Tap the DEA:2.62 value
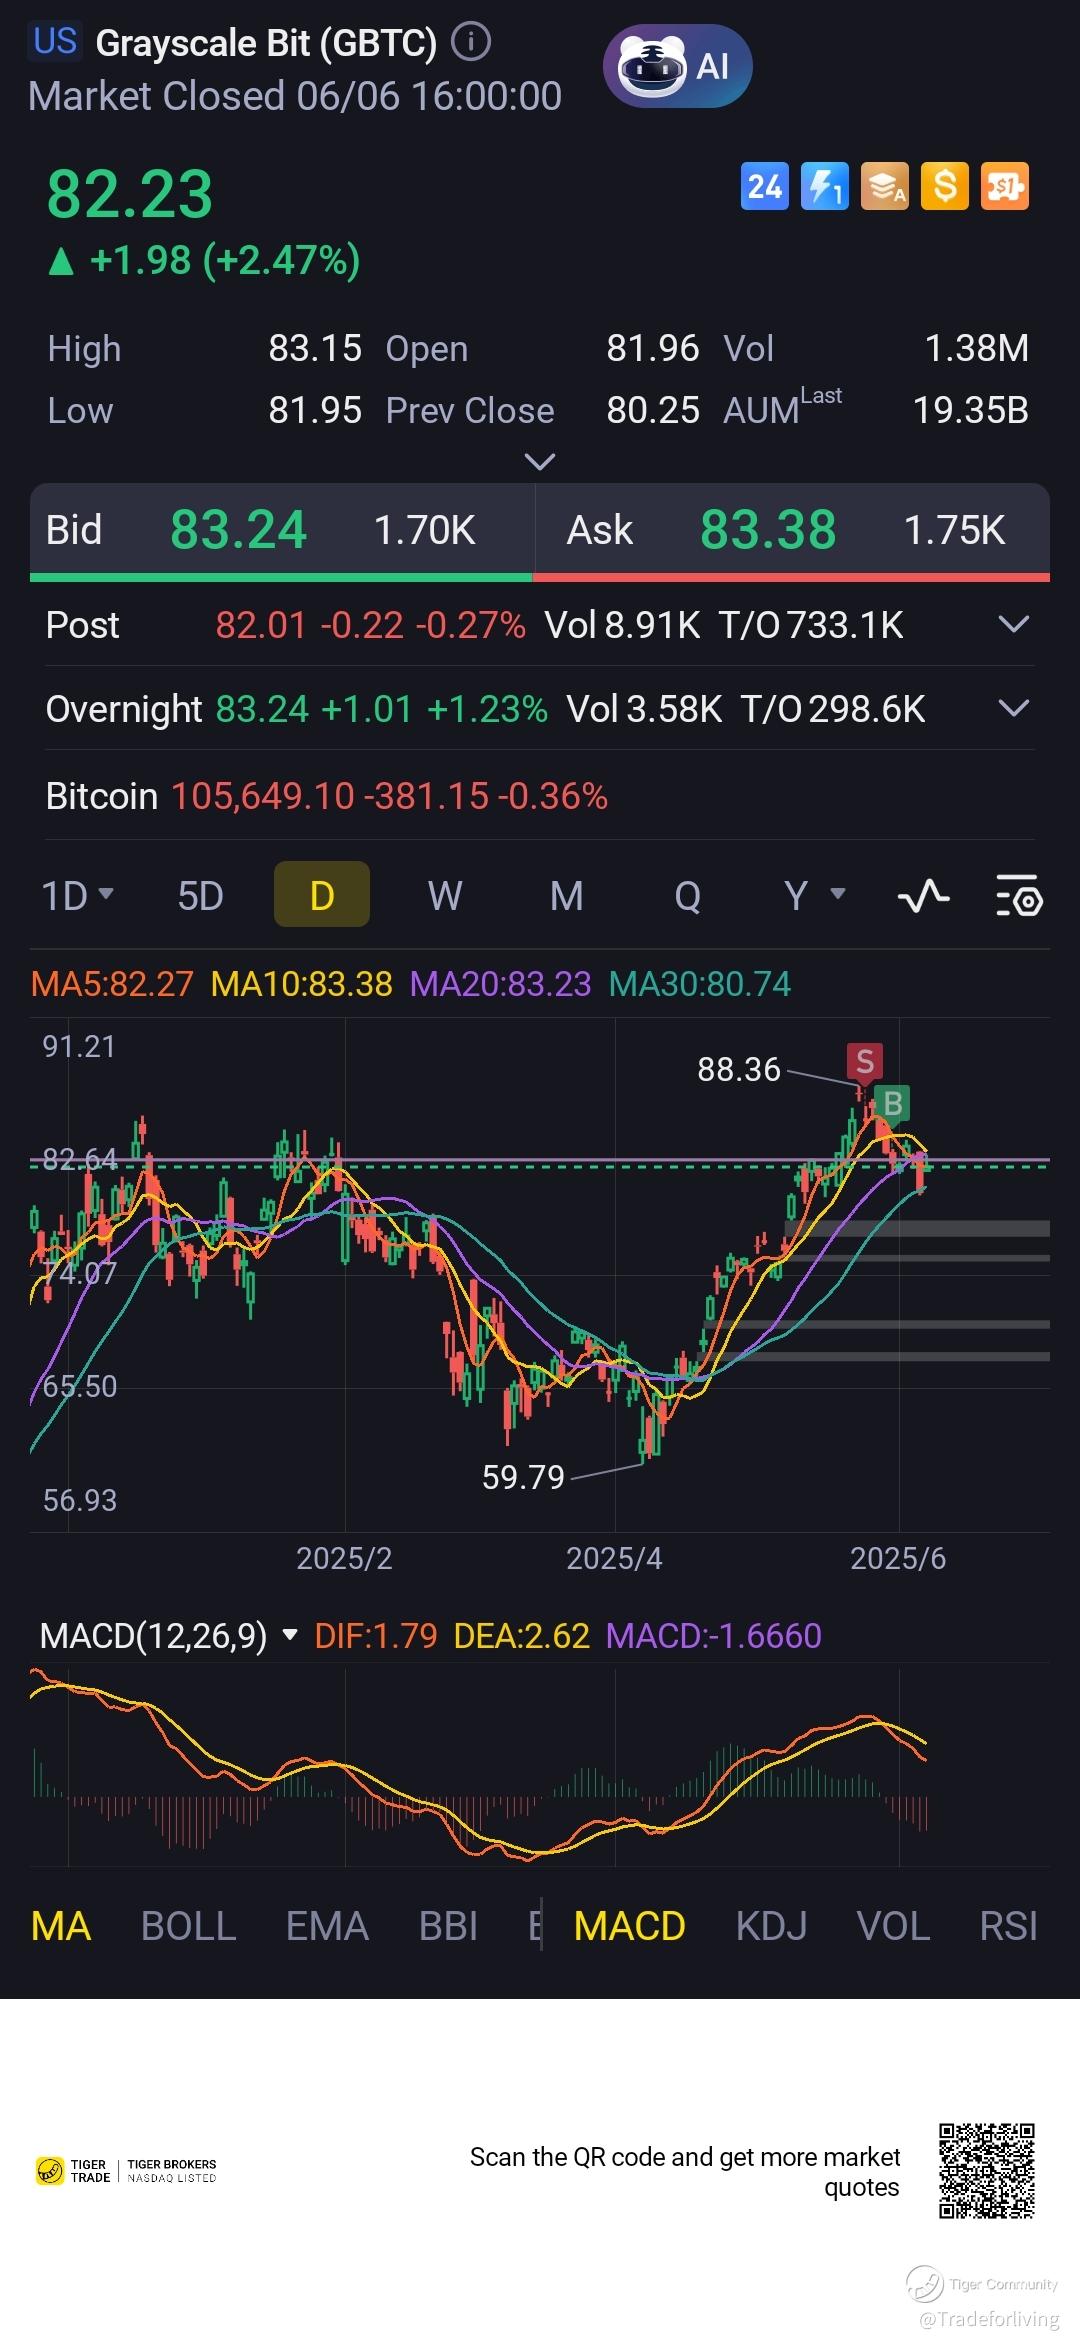This screenshot has width=1080, height=2344. (522, 1636)
